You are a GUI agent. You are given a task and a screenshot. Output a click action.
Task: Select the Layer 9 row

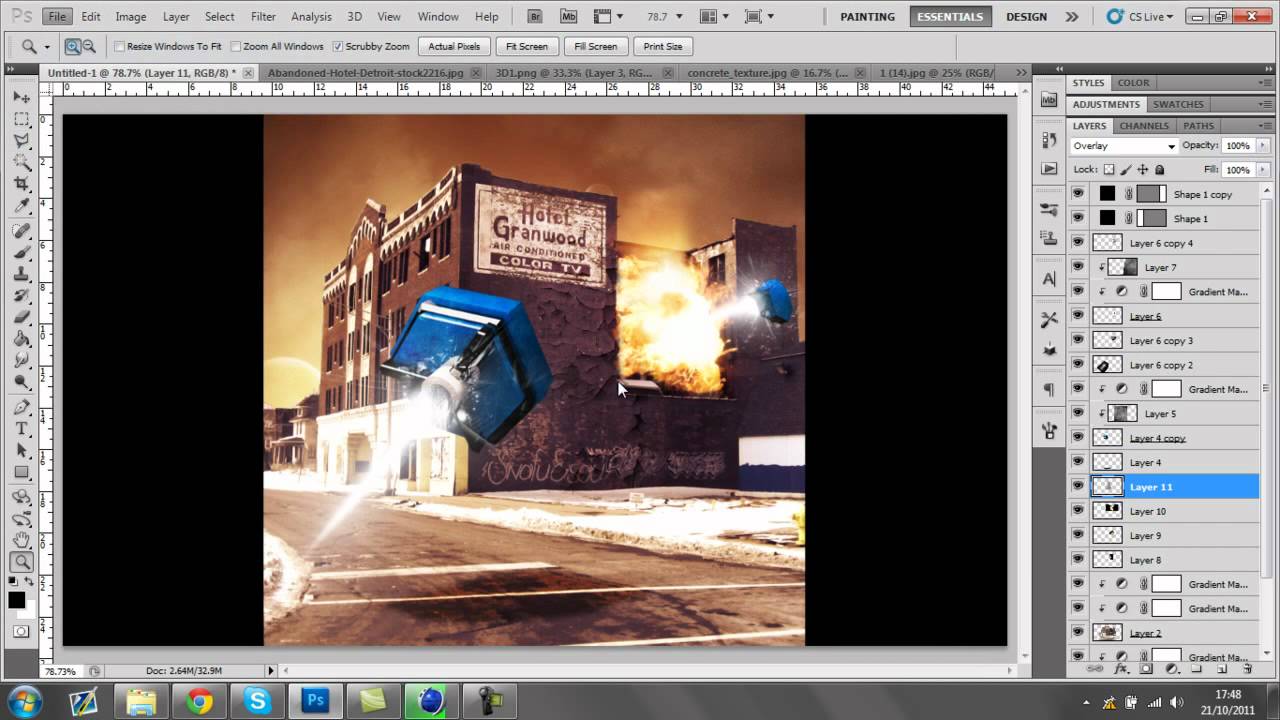tap(1162, 536)
